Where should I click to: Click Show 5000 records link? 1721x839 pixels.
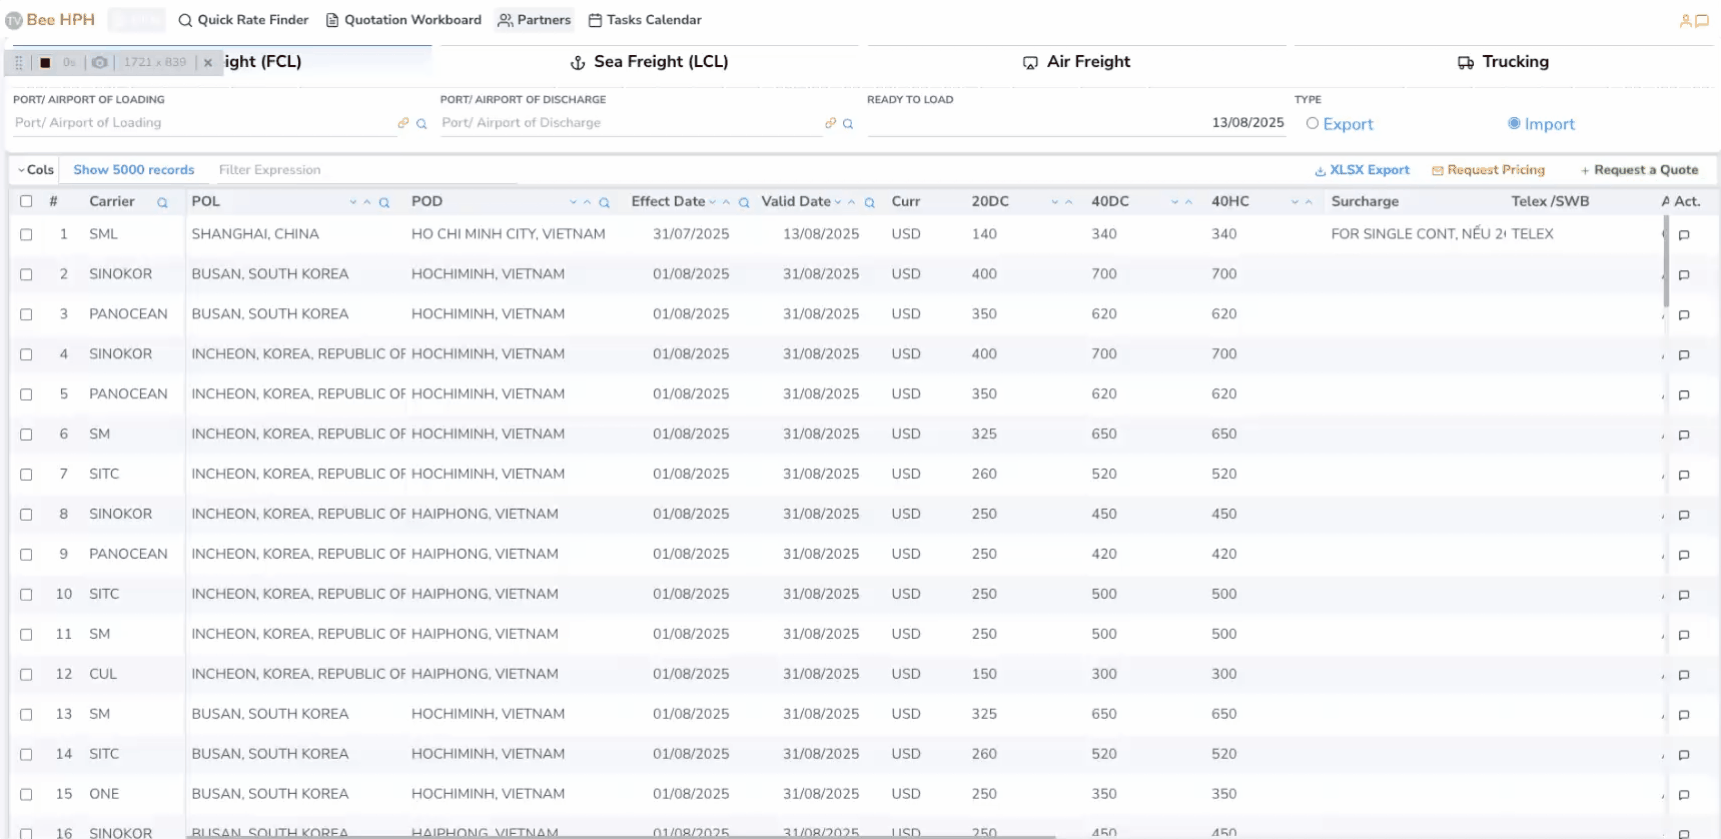tap(134, 170)
